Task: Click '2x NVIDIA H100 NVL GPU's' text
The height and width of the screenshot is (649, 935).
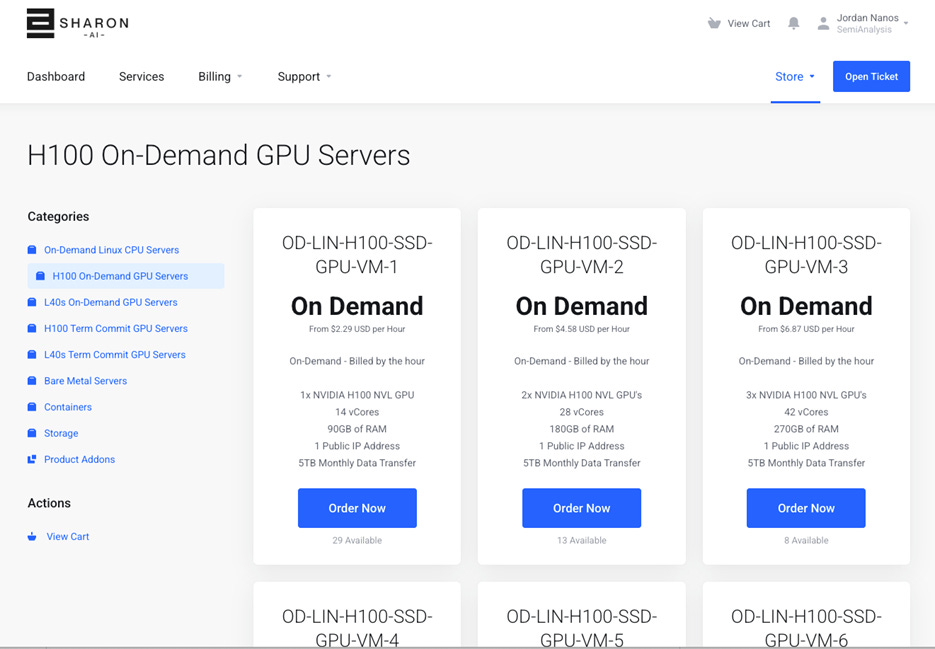Action: pos(581,395)
